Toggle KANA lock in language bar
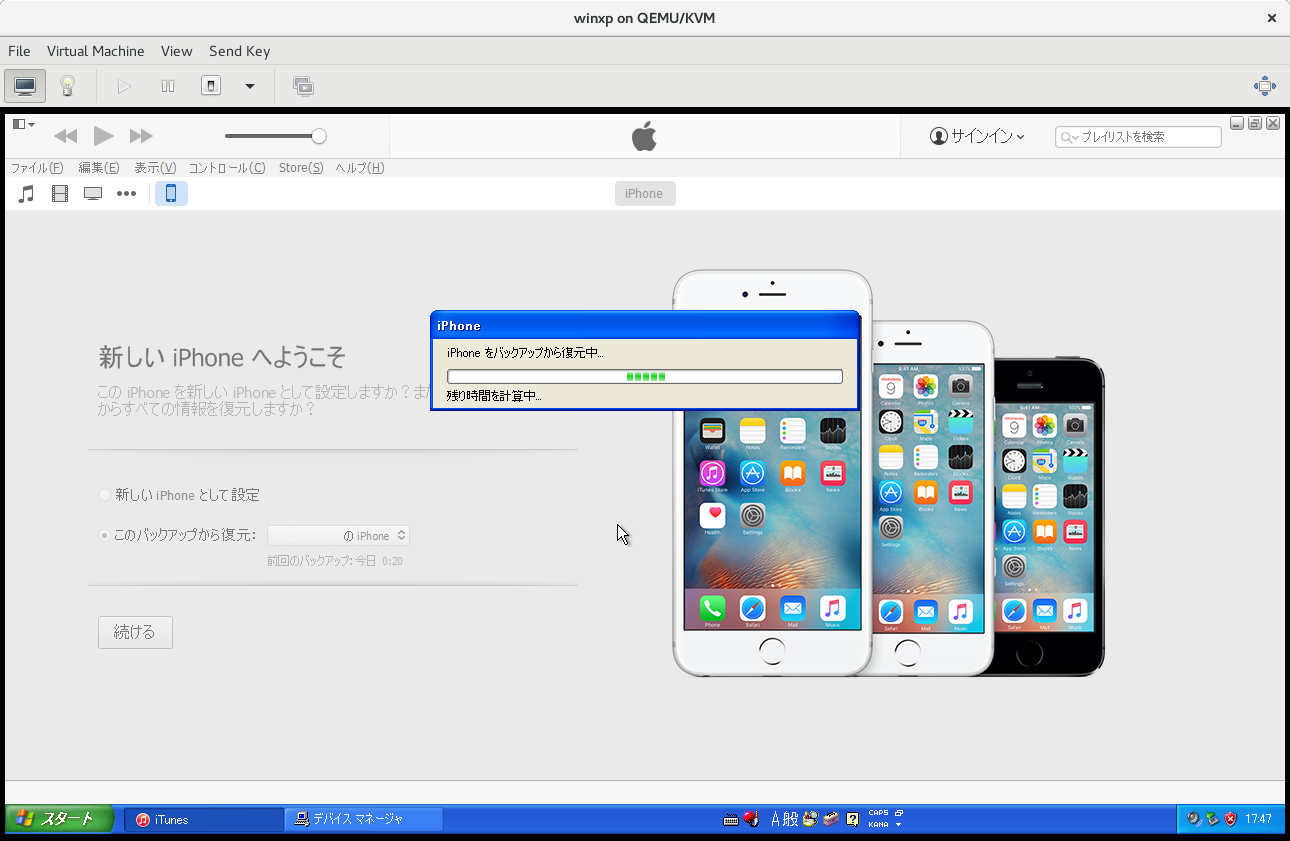This screenshot has width=1290, height=841. click(878, 825)
